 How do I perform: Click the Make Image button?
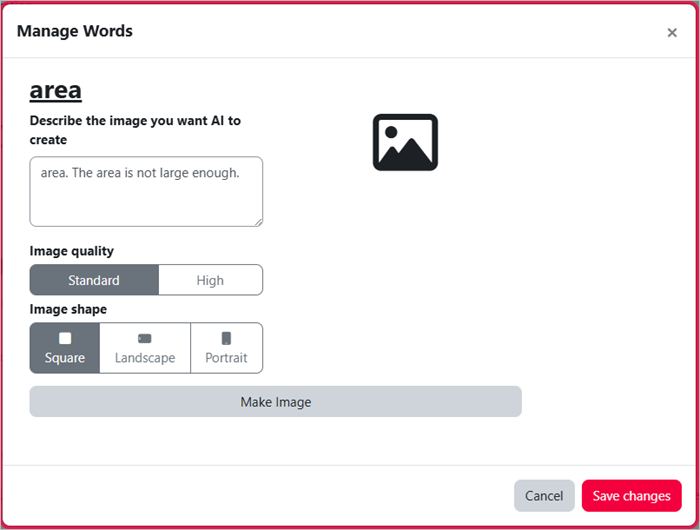[275, 401]
